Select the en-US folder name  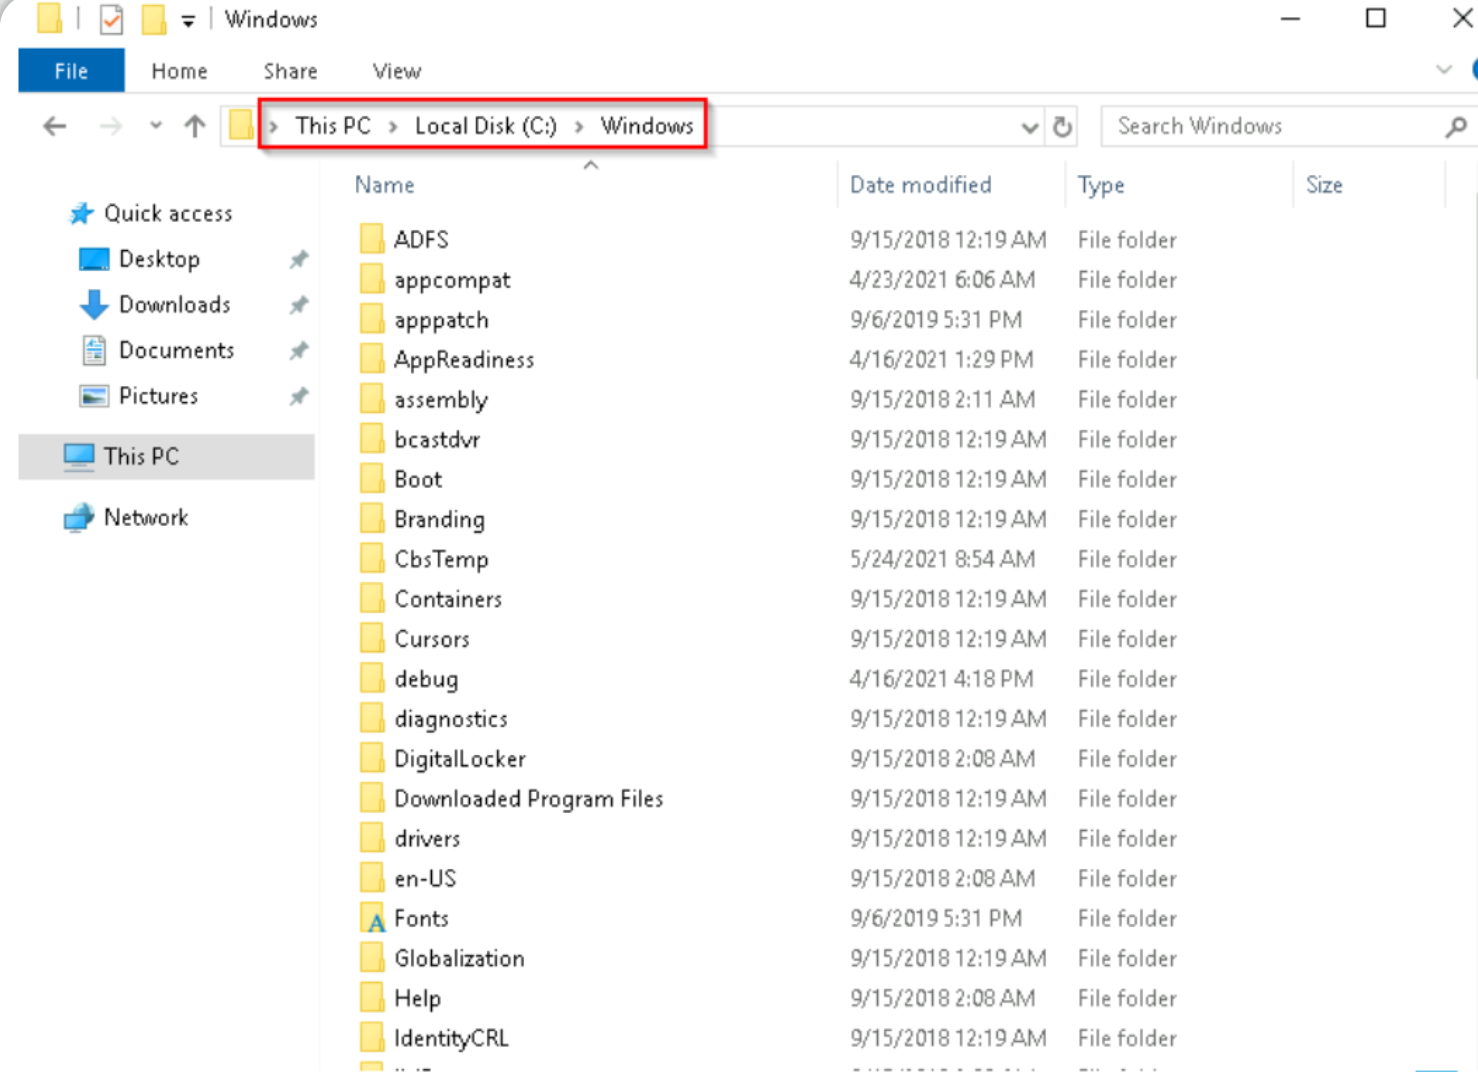425,879
